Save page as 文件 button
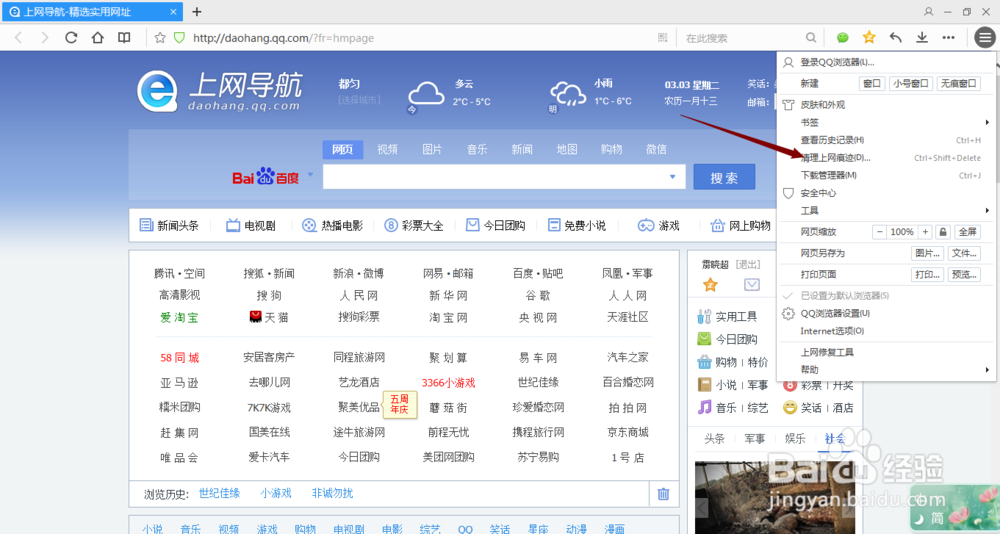1000x534 pixels. pyautogui.click(x=964, y=253)
